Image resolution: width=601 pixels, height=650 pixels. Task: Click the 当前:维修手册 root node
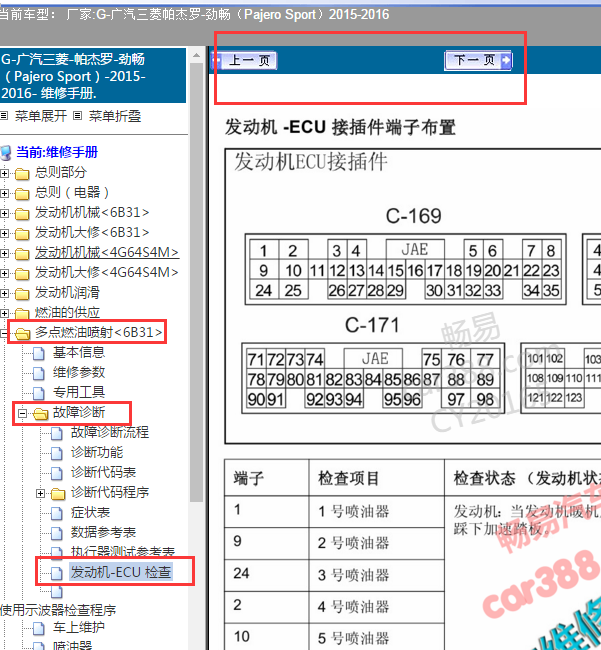click(x=57, y=152)
